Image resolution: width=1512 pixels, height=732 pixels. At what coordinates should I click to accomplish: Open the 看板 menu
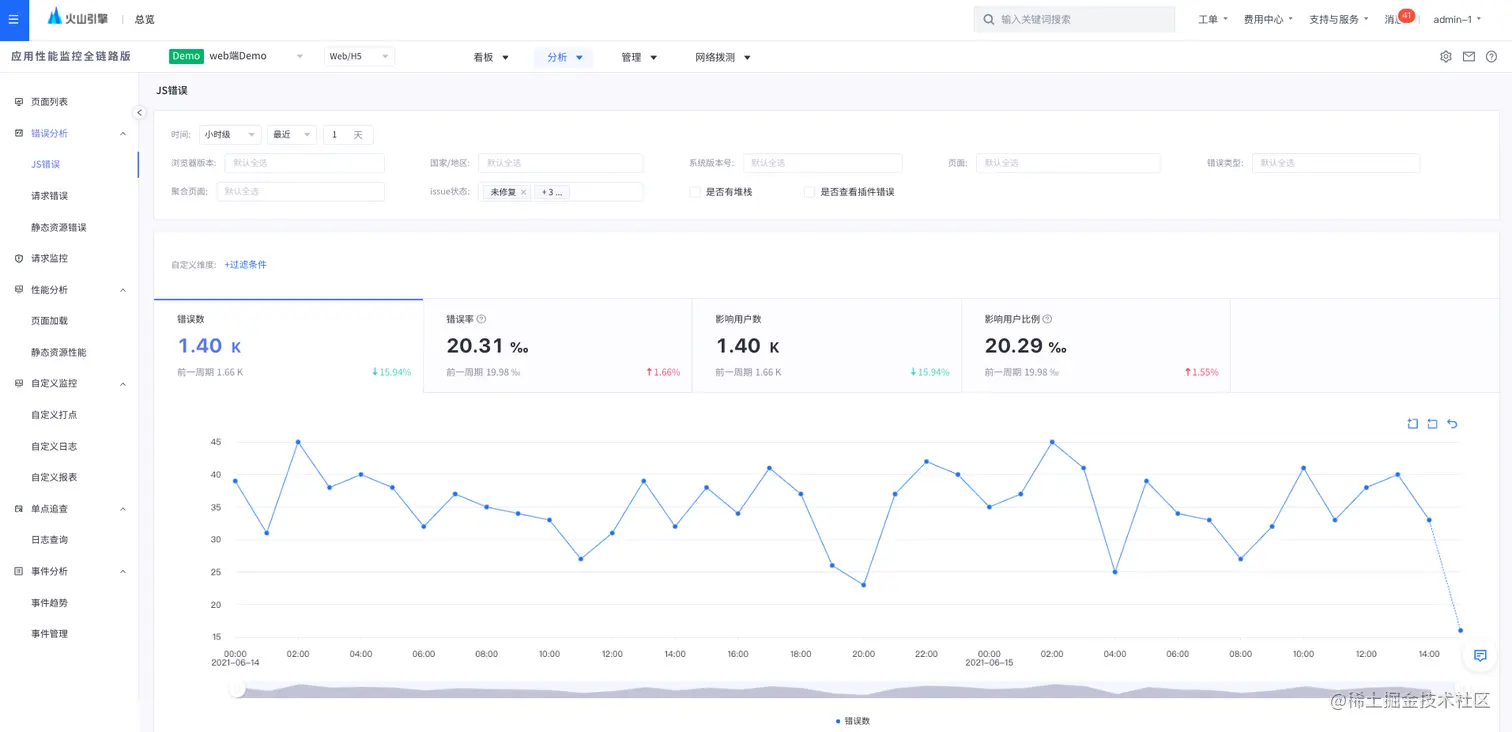coord(491,58)
